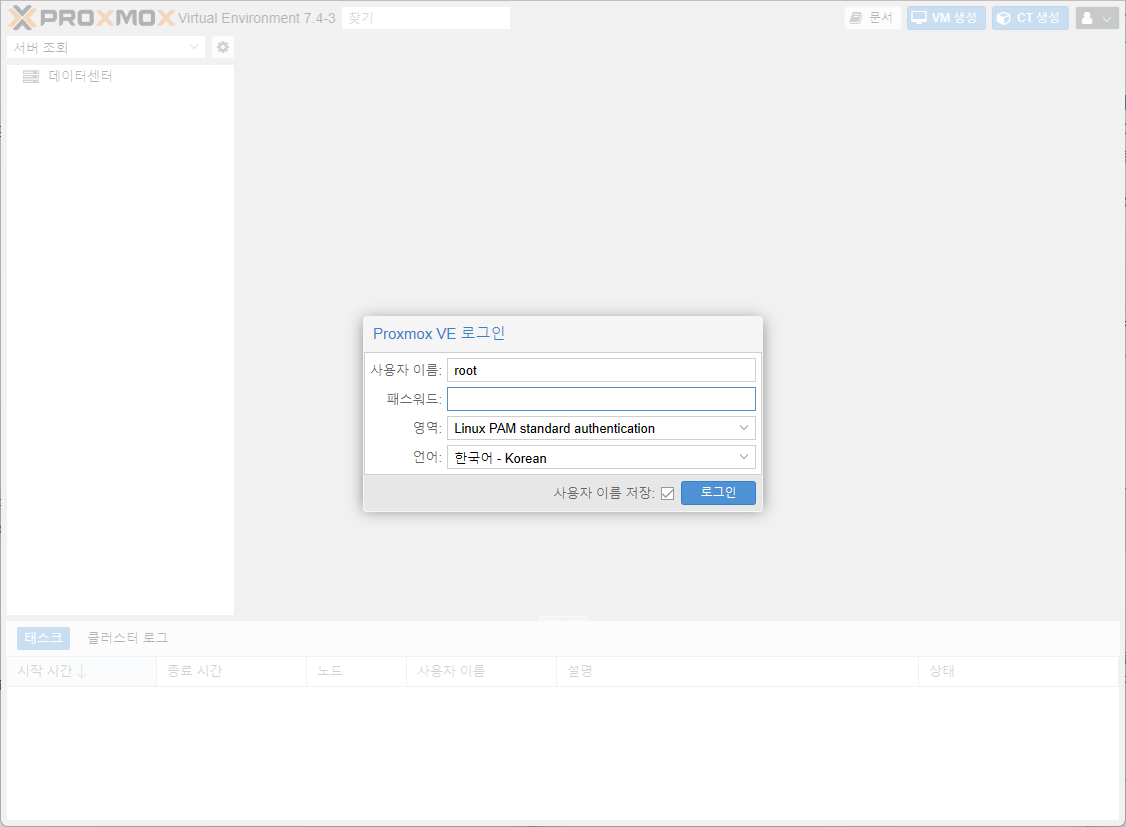Click the VM 생성 button
The height and width of the screenshot is (827, 1126).
coord(946,18)
